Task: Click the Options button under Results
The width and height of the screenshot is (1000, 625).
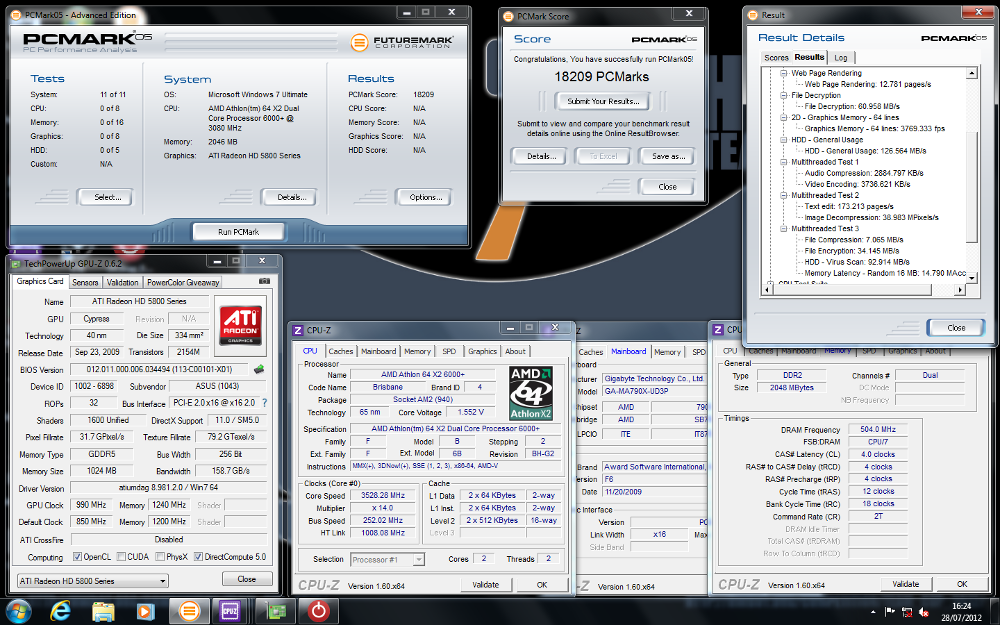Action: (x=425, y=197)
